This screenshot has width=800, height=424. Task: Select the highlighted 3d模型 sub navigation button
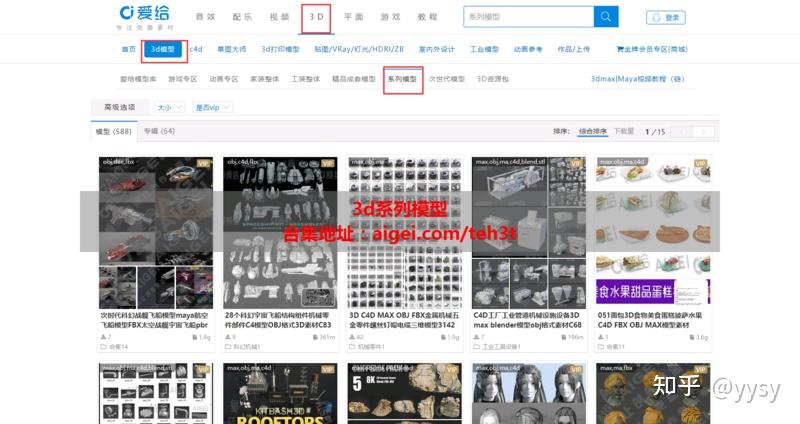click(x=163, y=49)
